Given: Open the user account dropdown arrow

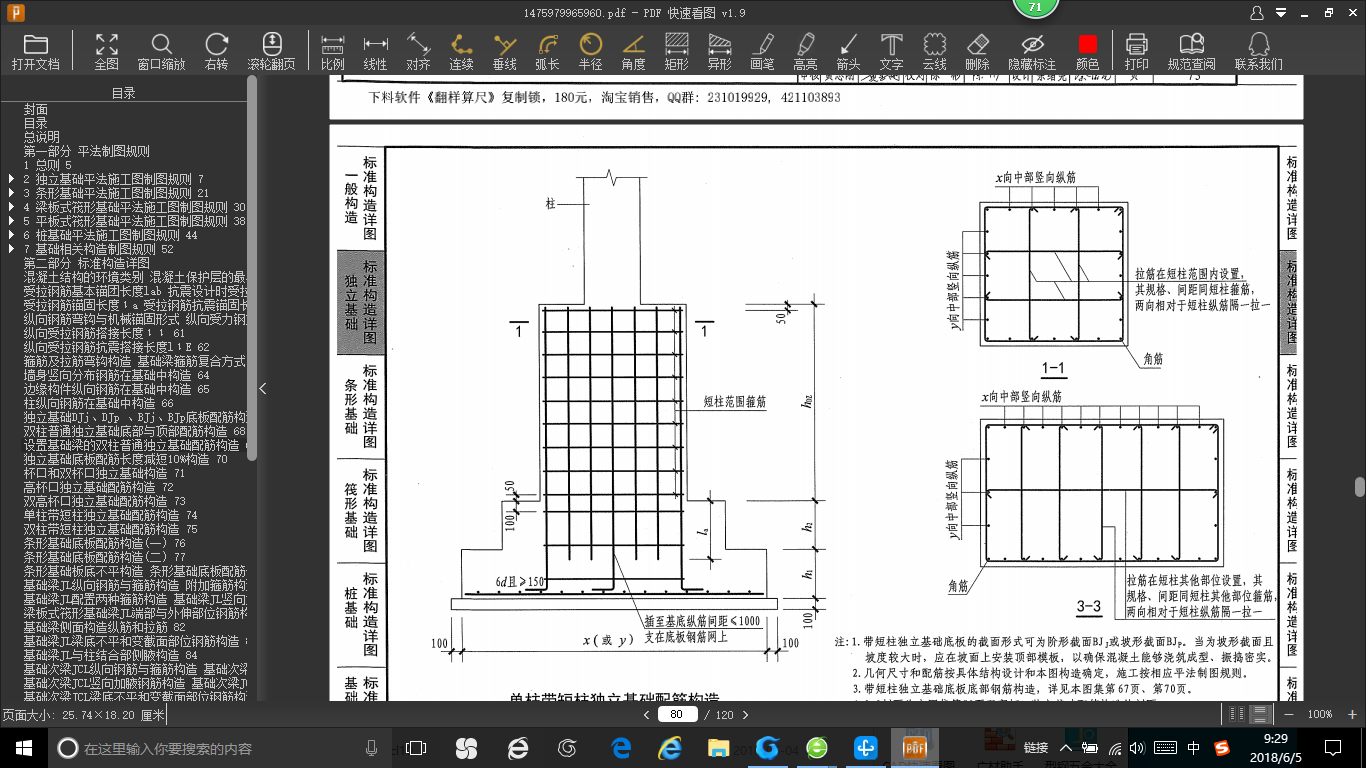Looking at the screenshot, I should 1279,13.
